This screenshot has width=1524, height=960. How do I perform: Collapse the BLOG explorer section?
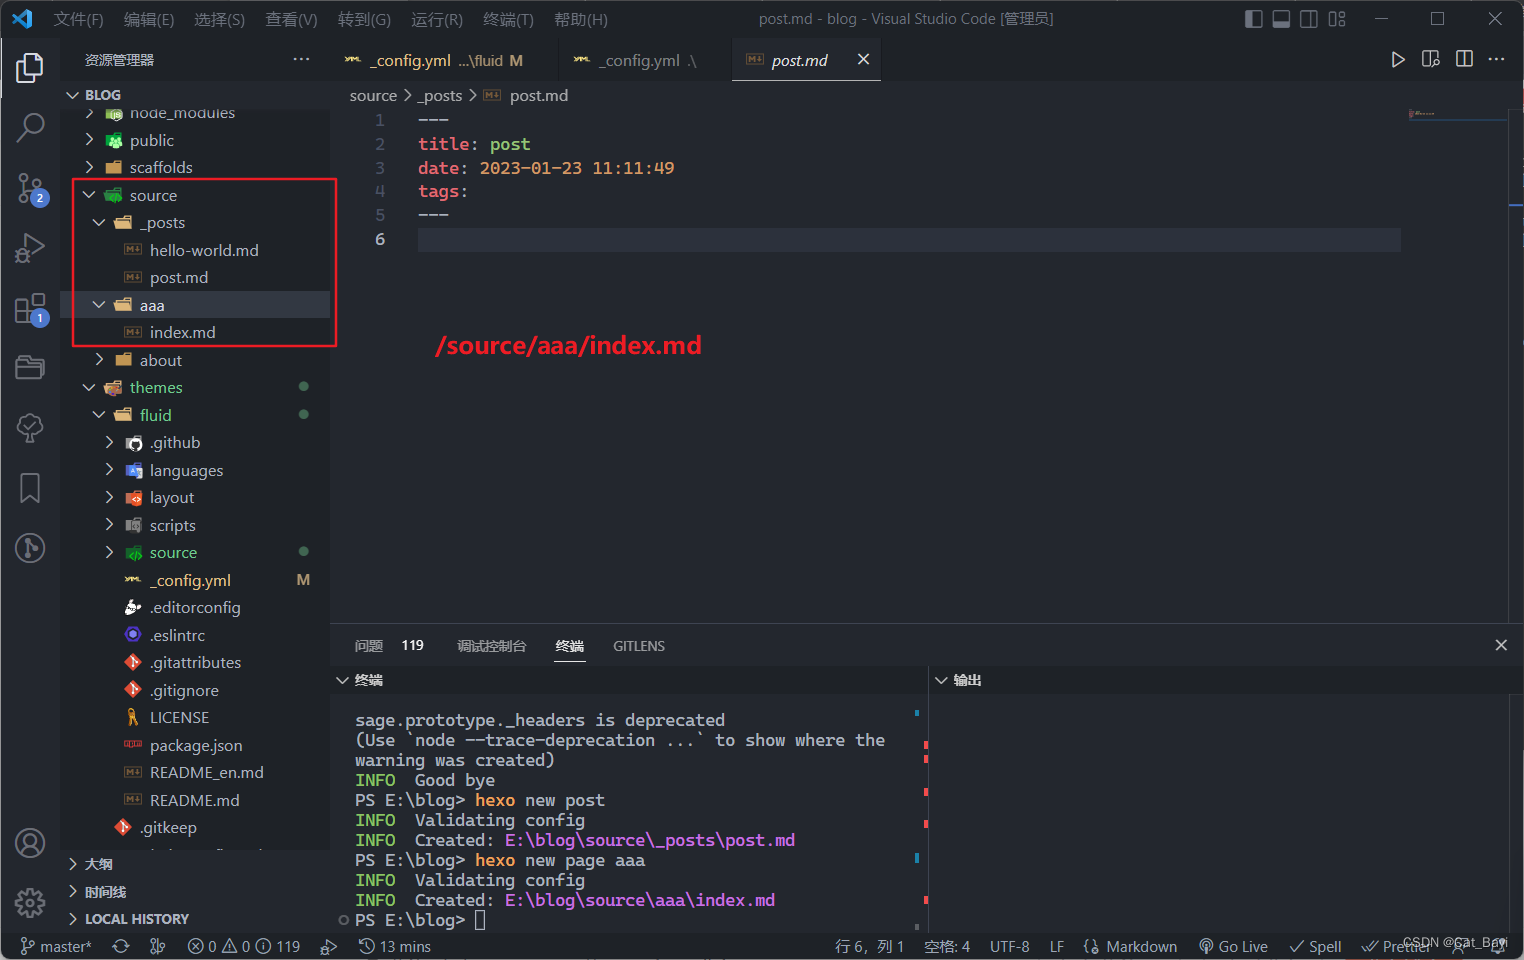click(196, 95)
